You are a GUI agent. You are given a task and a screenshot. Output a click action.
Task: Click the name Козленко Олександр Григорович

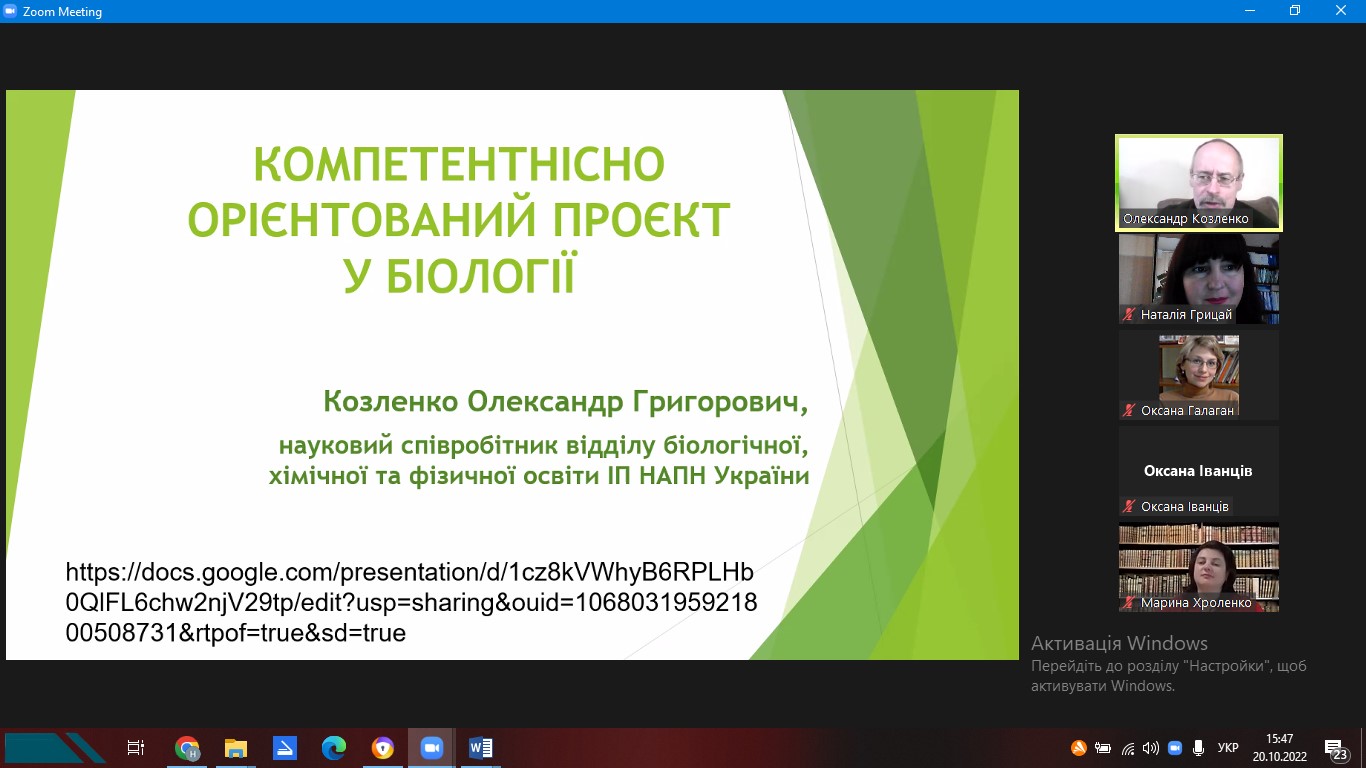(565, 403)
